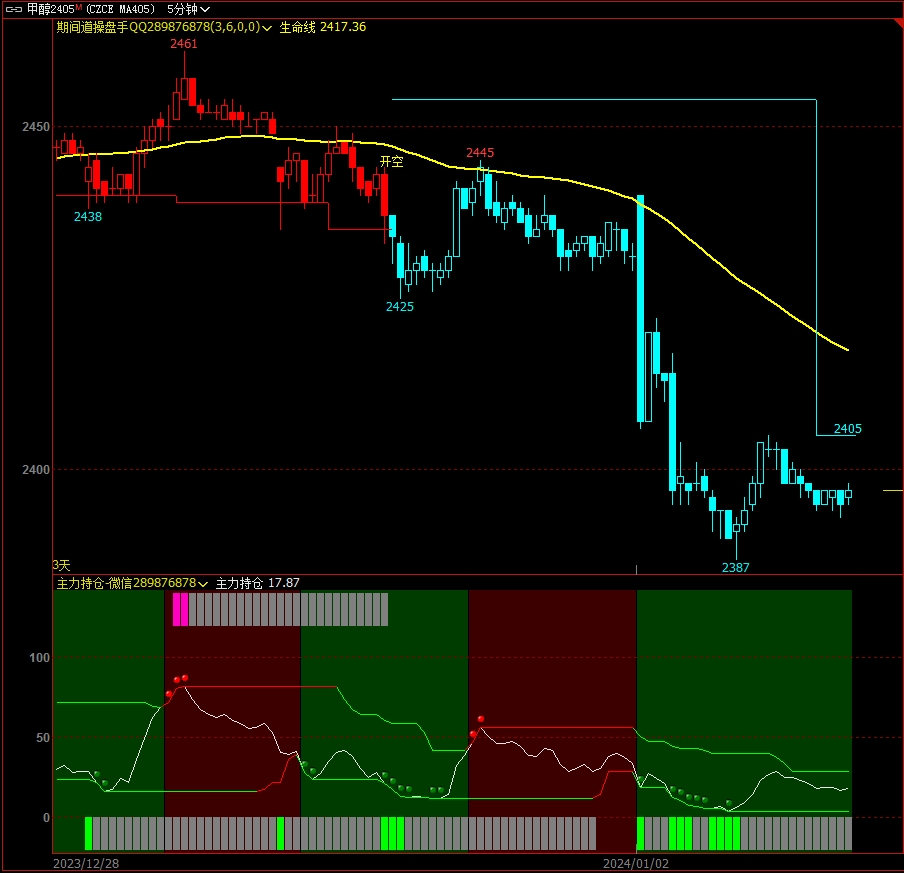
Task: Expand the 期间道操盘手 indicator parameters dropdown
Action: click(x=267, y=28)
